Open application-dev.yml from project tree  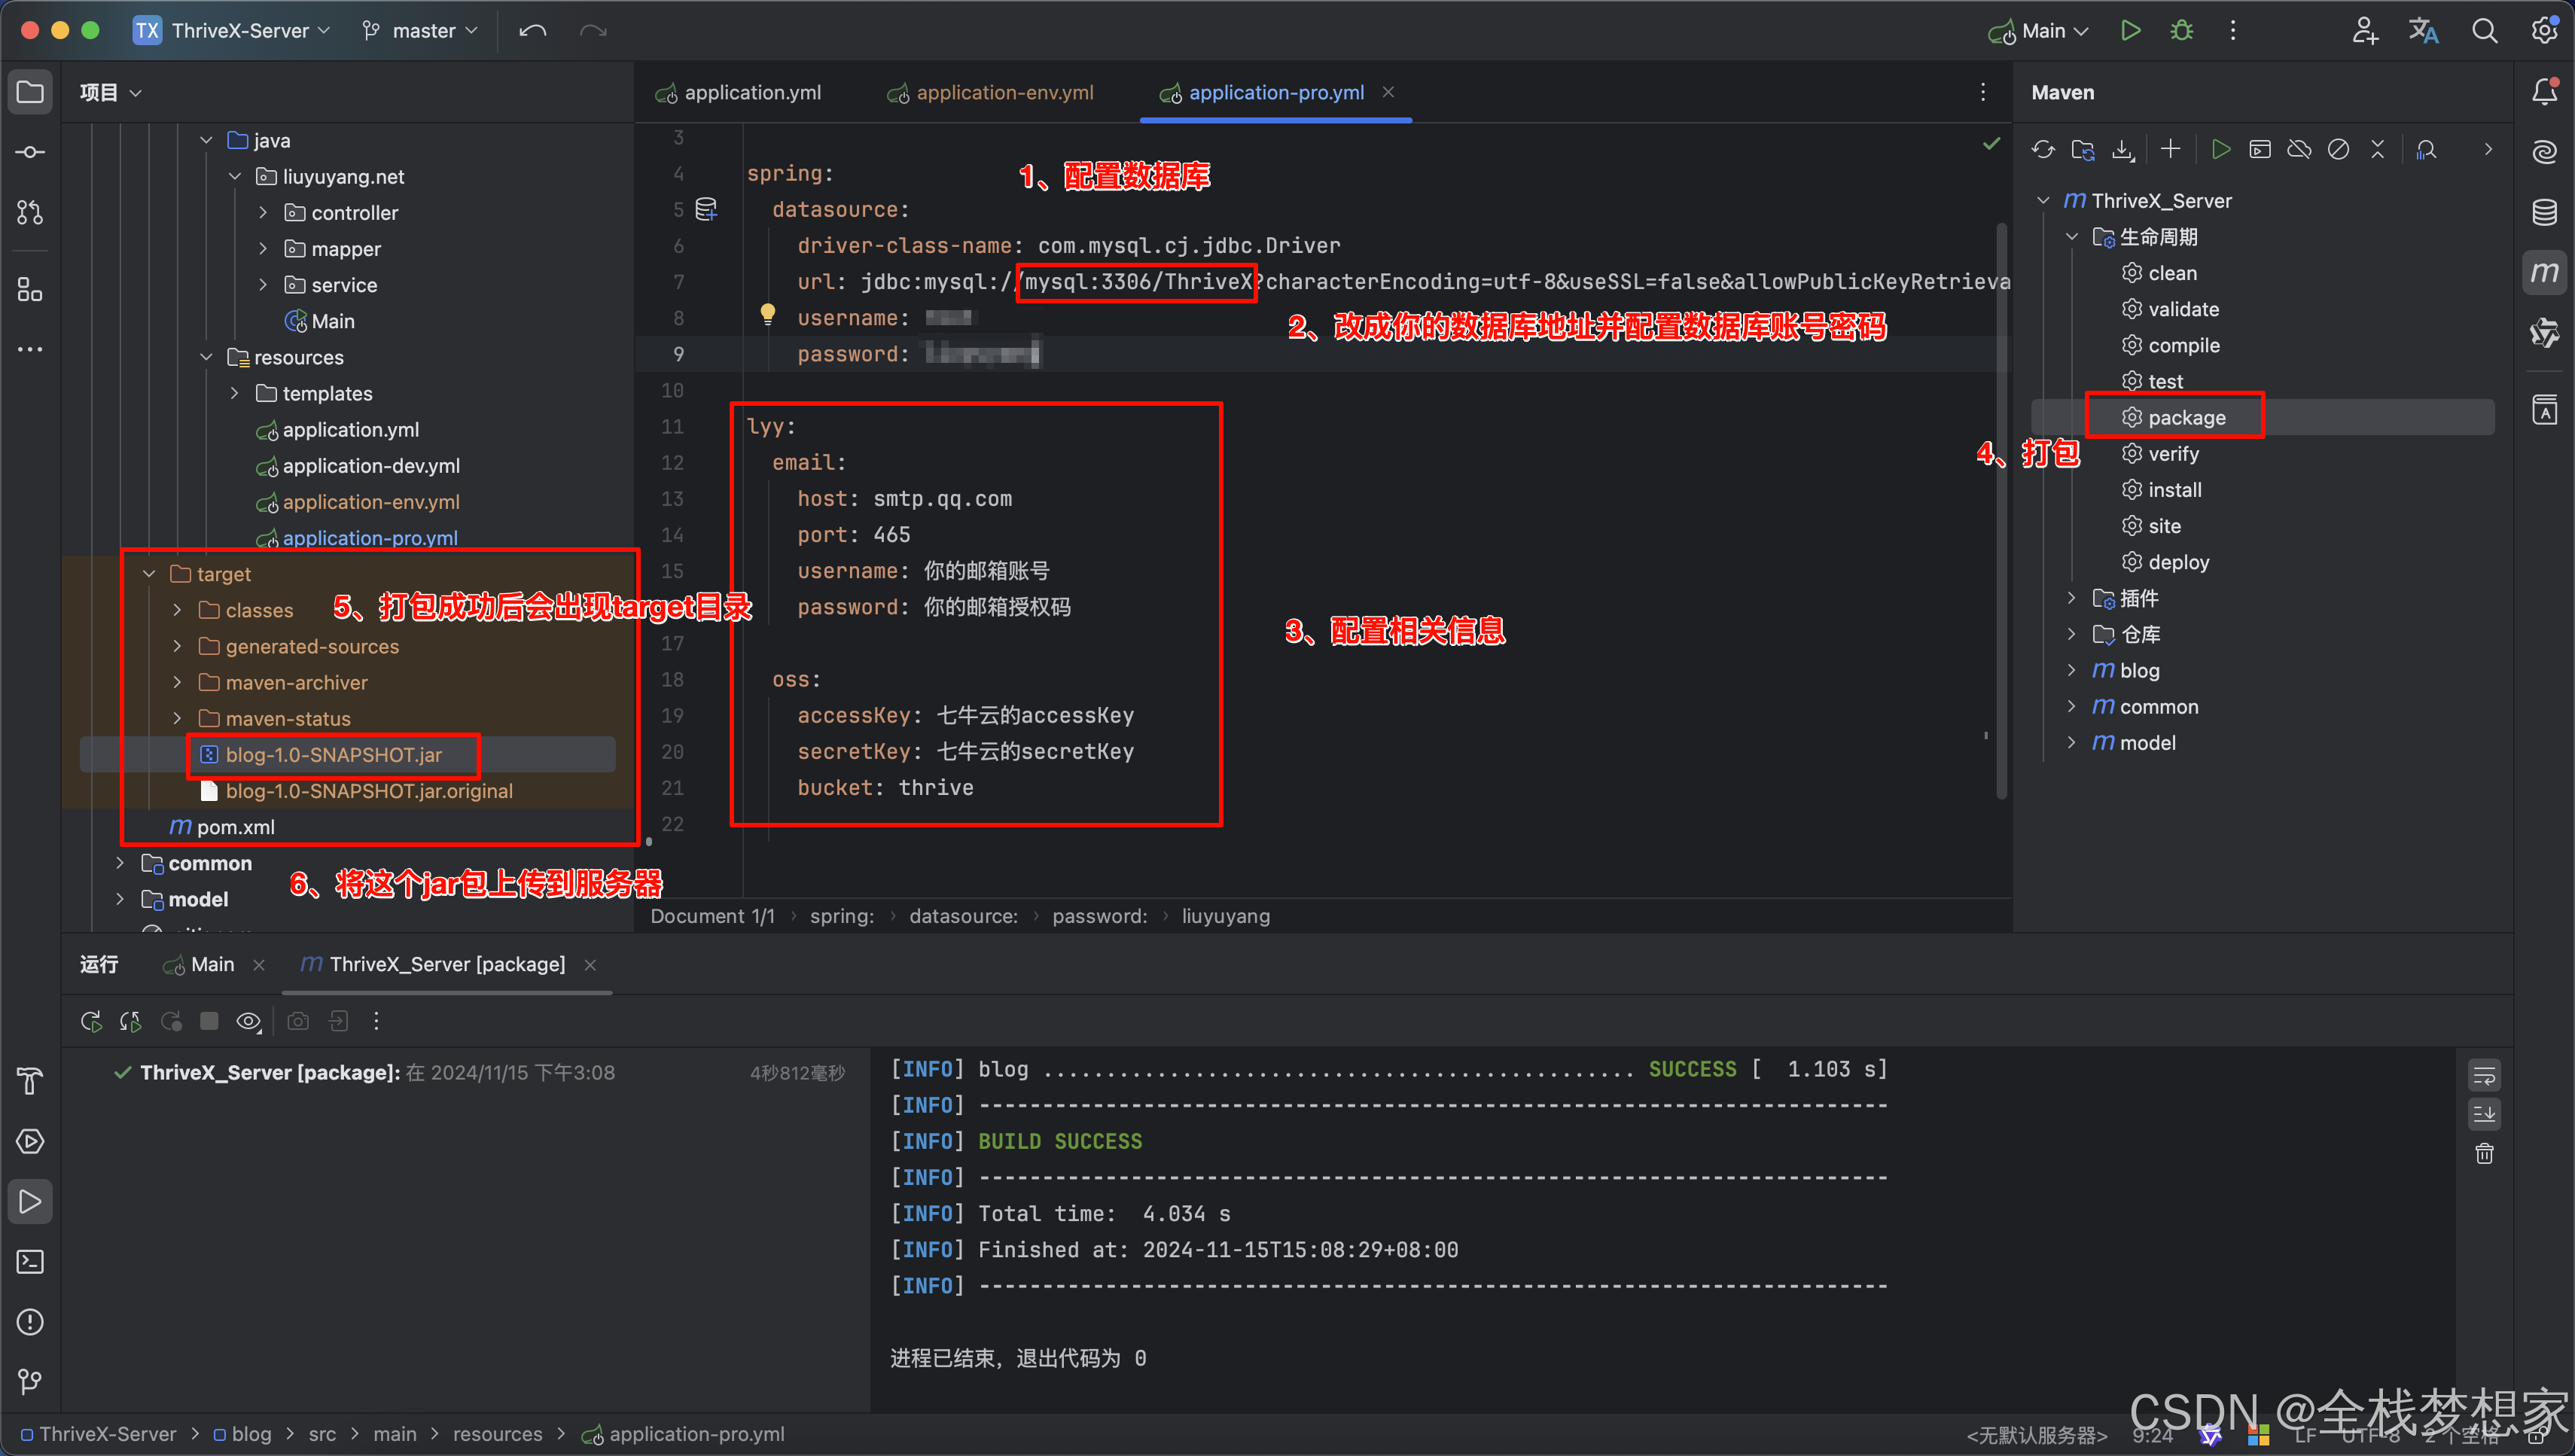[x=371, y=466]
